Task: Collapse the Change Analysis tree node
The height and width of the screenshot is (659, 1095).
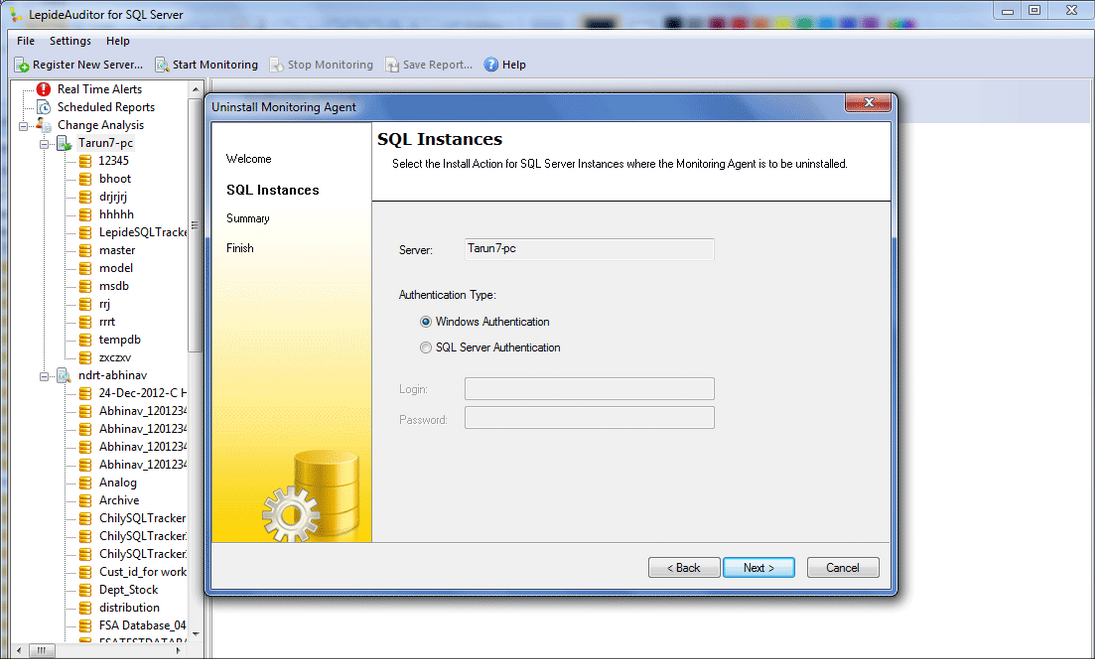Action: click(23, 126)
